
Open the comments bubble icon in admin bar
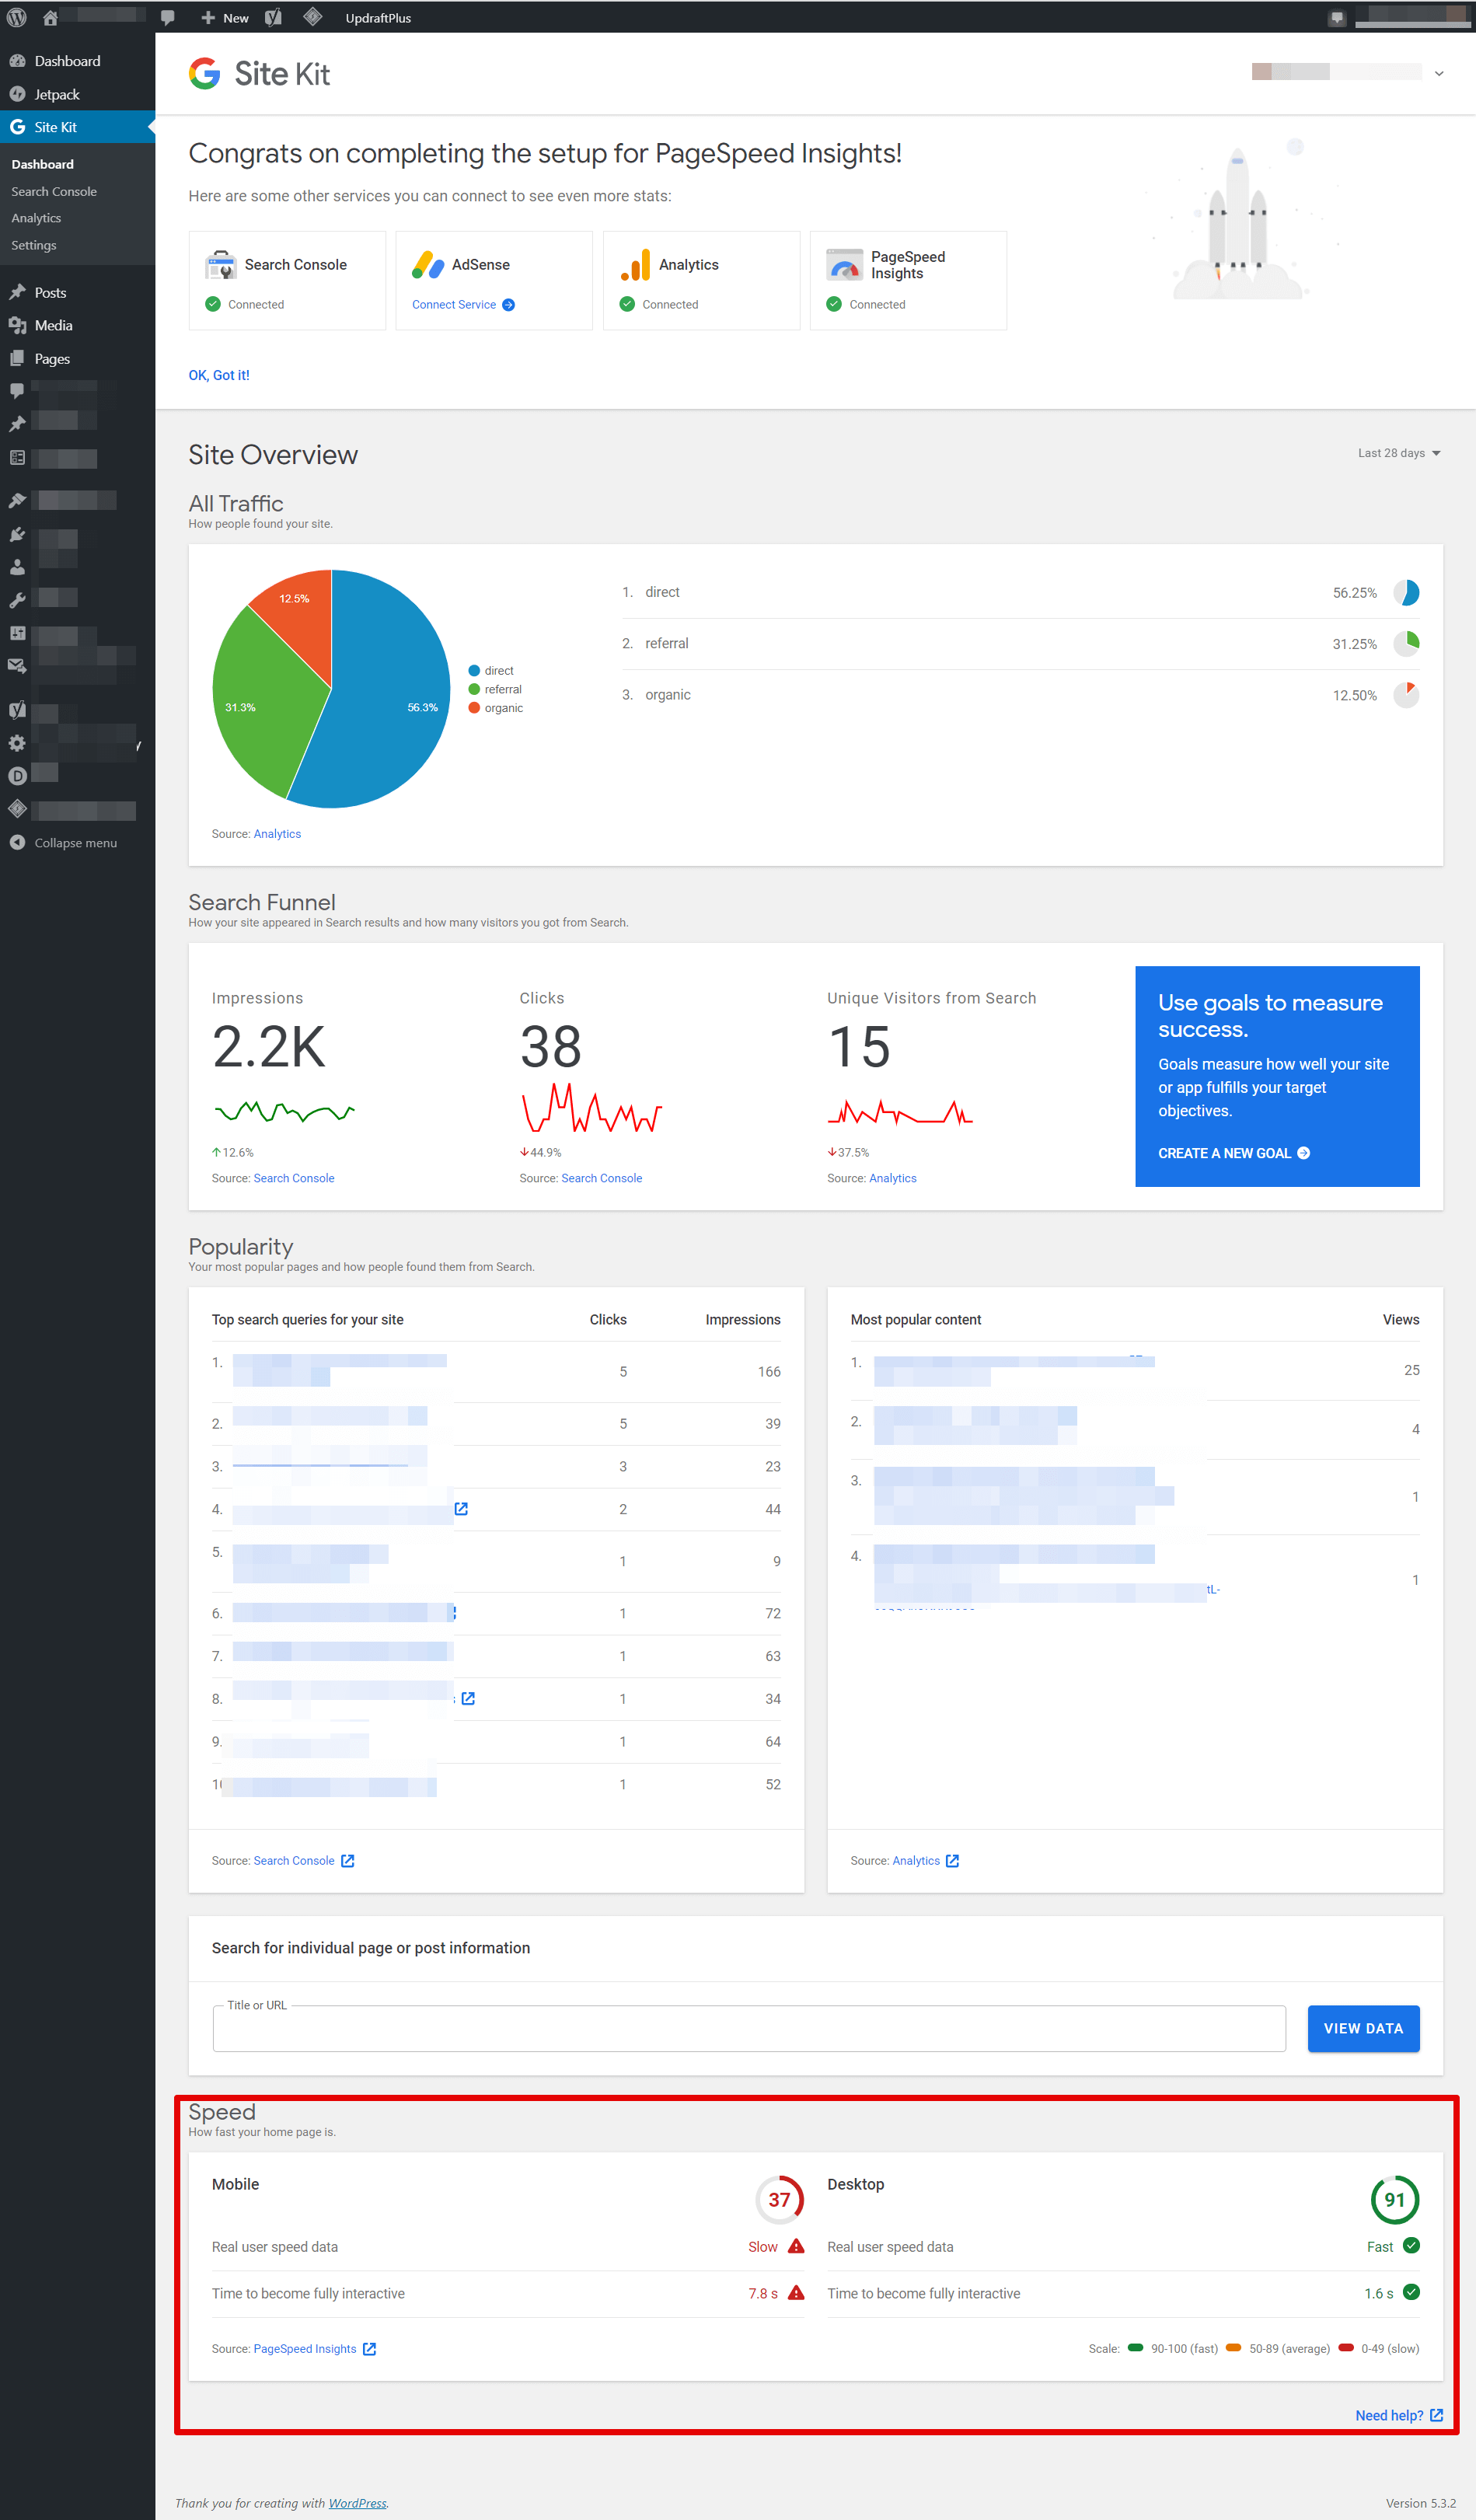[168, 18]
